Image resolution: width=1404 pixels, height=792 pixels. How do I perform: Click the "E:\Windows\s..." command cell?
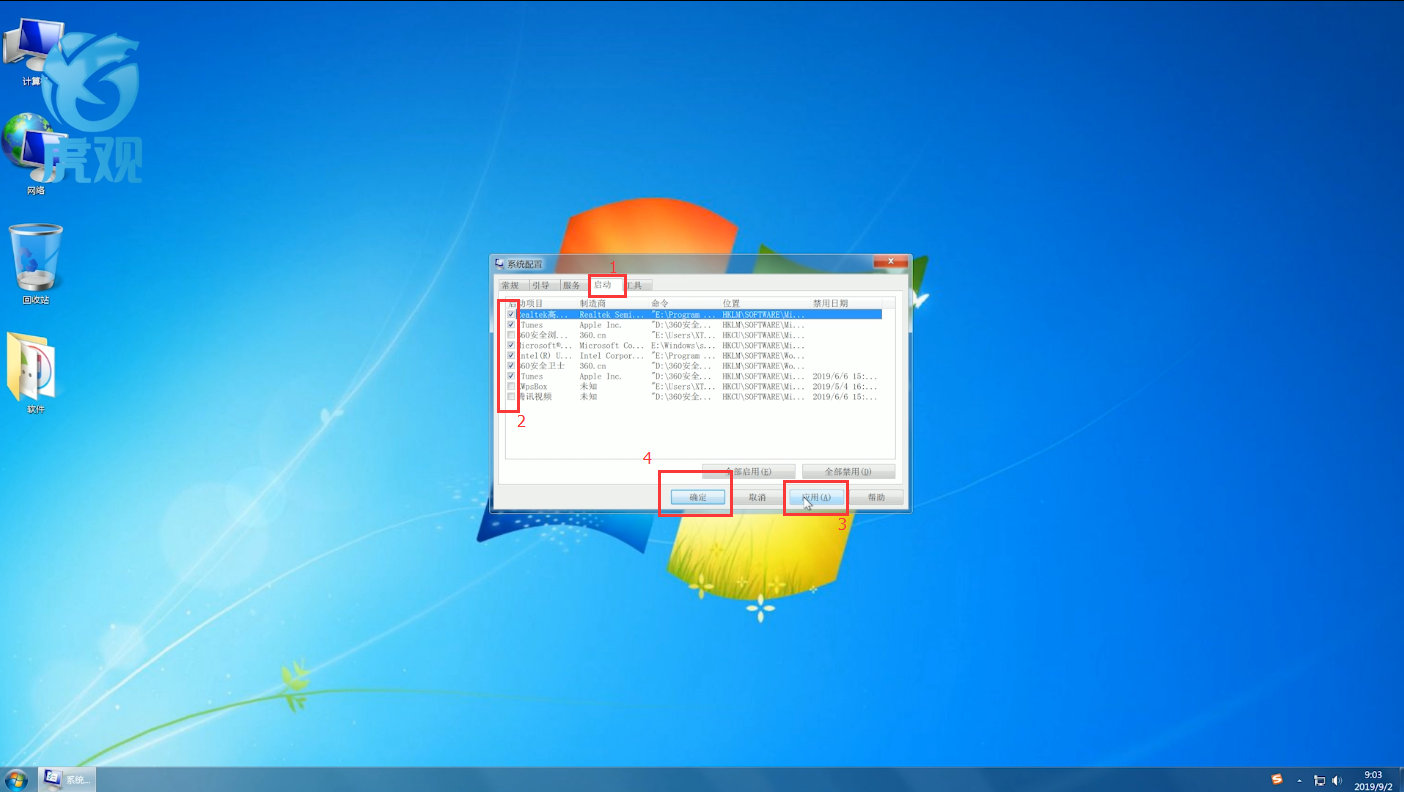[683, 345]
